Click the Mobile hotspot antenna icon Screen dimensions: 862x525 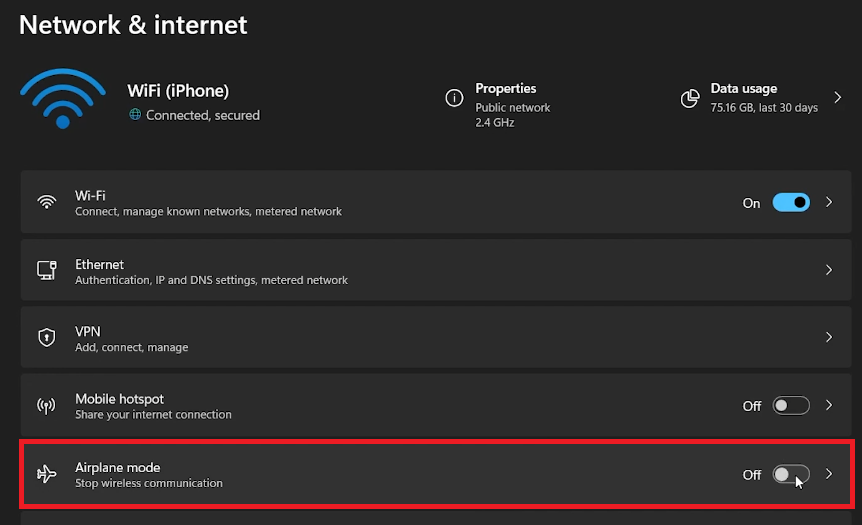[x=47, y=406]
